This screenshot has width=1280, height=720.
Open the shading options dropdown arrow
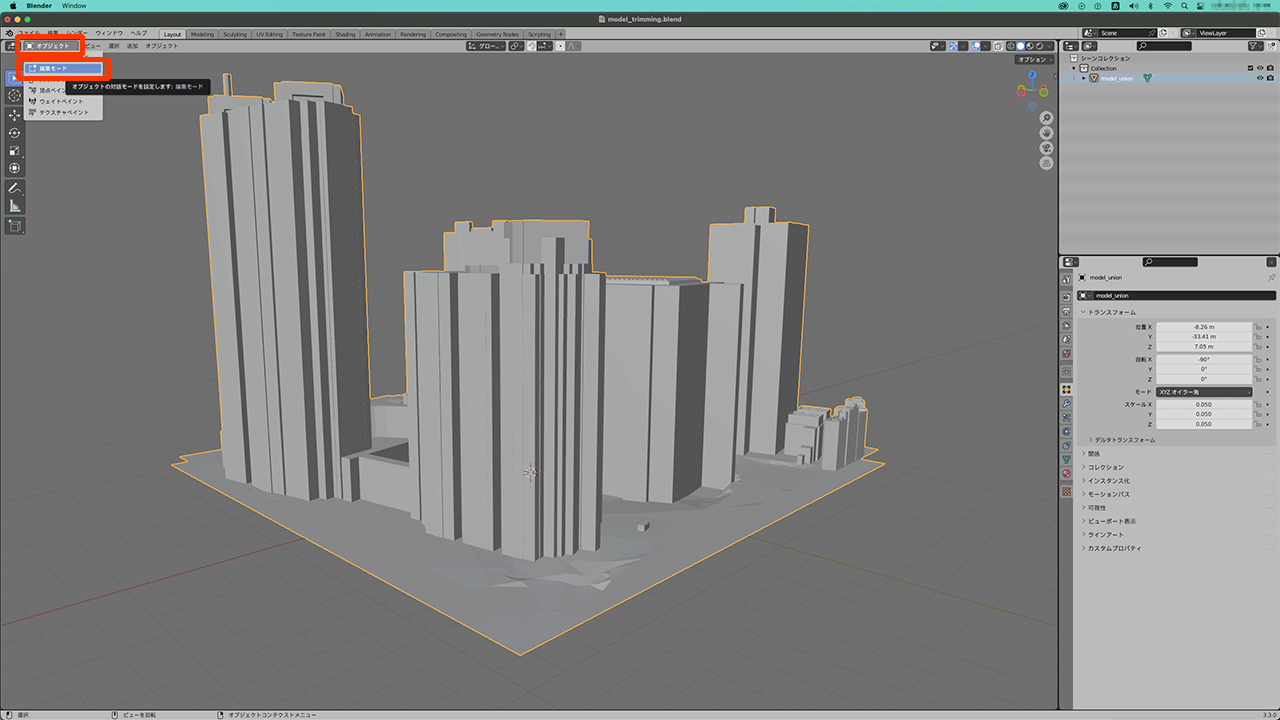(x=1050, y=46)
